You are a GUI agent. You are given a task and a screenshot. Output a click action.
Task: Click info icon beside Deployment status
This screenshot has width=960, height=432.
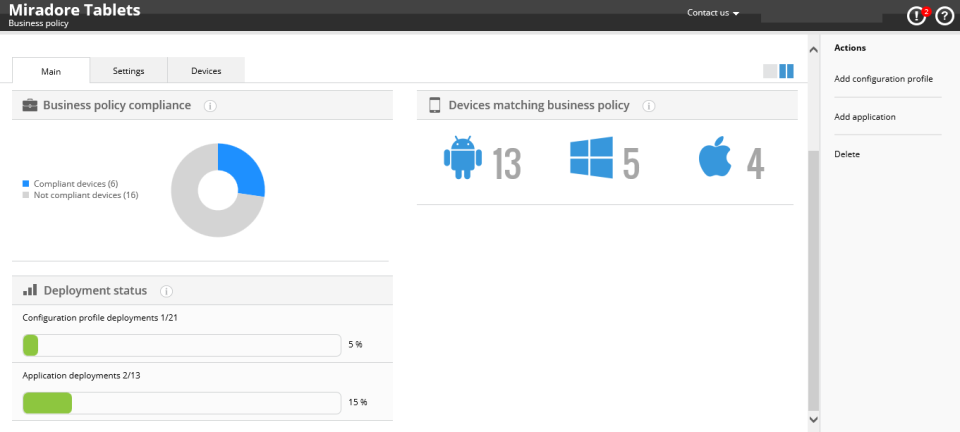[x=166, y=291]
